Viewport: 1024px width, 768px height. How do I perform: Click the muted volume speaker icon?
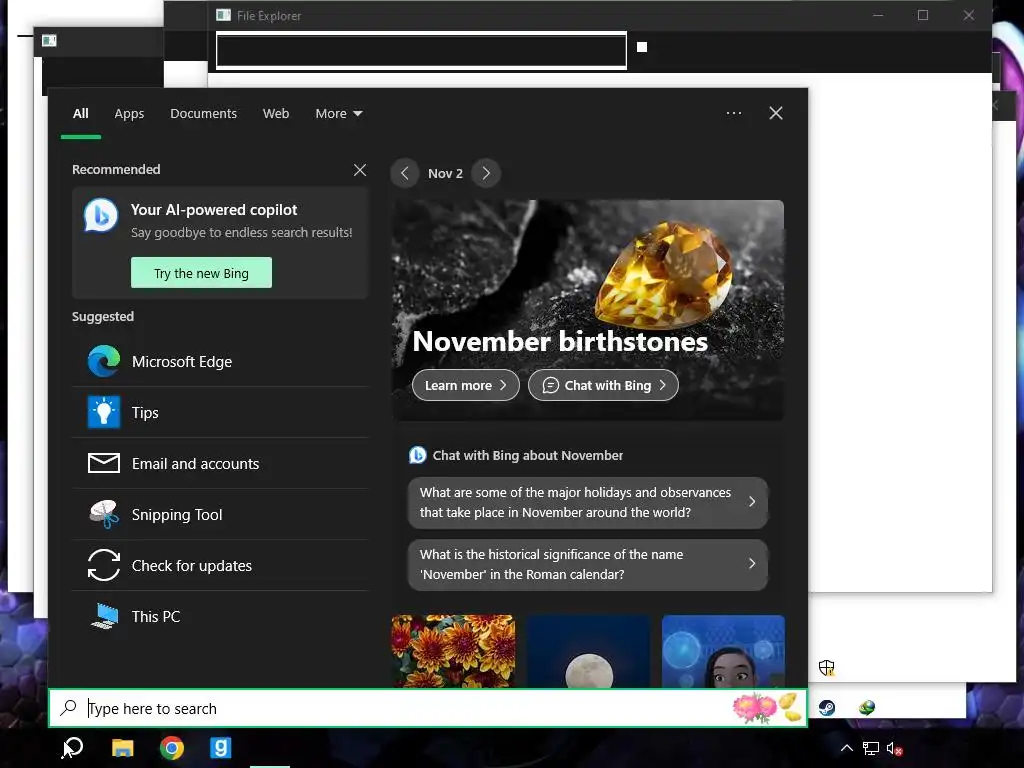(x=894, y=748)
